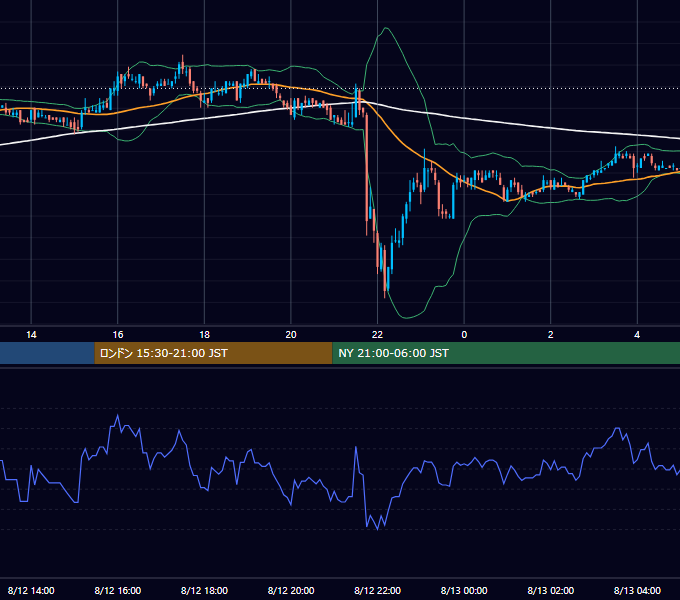Click the 22 hour axis label
680x600 pixels.
[377, 335]
